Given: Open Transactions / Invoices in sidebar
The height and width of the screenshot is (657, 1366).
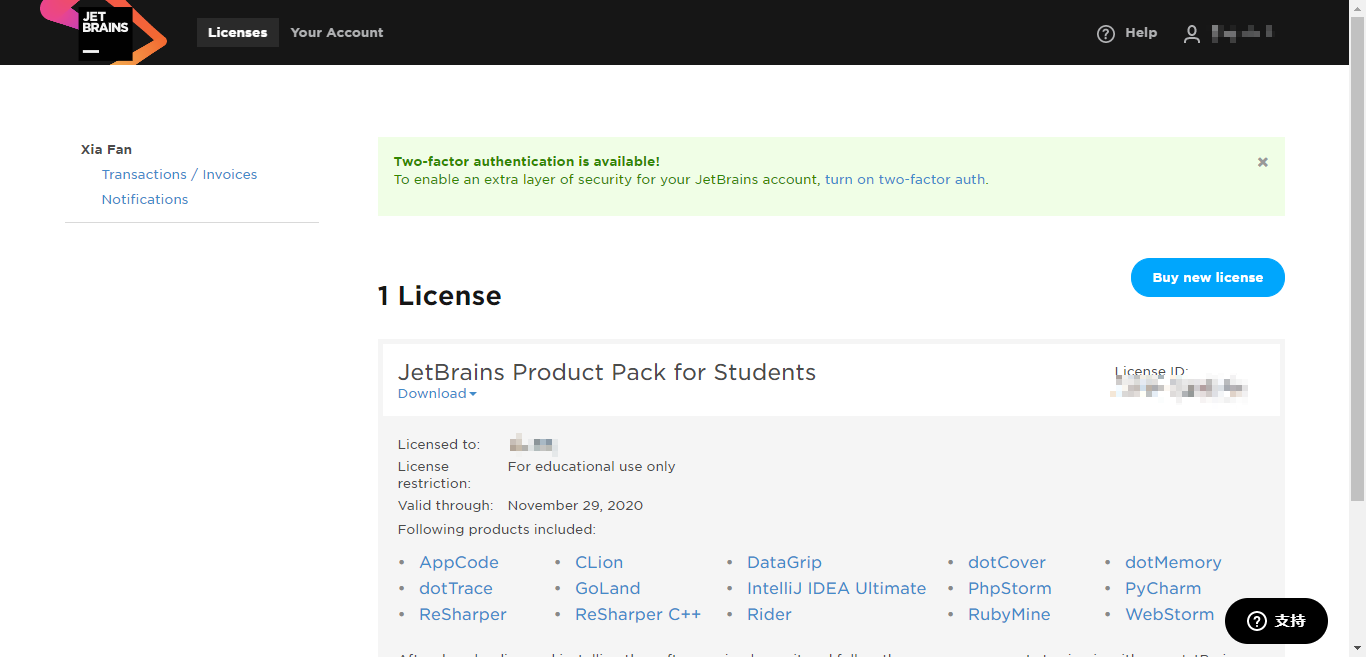Looking at the screenshot, I should click(x=179, y=175).
